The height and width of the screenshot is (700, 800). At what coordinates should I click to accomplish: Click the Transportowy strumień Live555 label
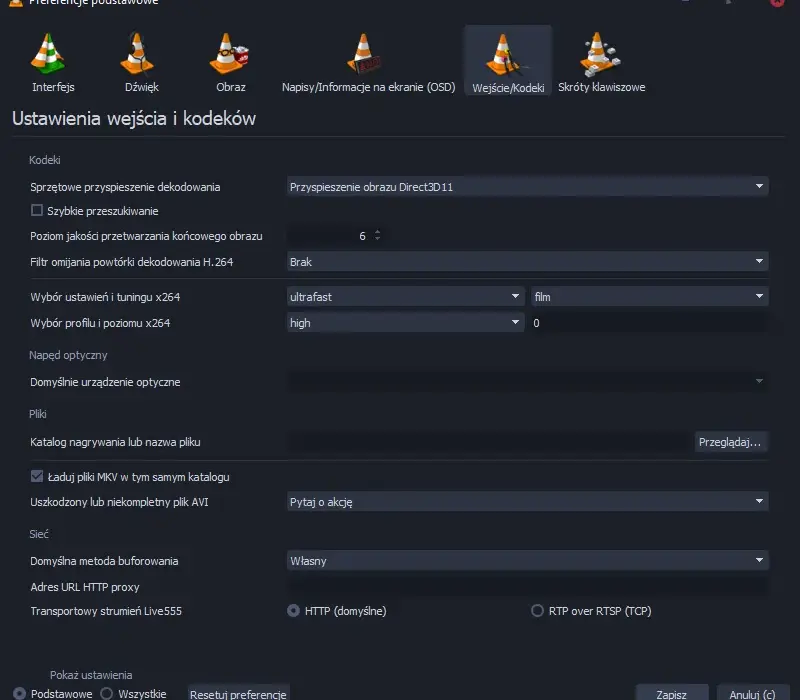106,611
